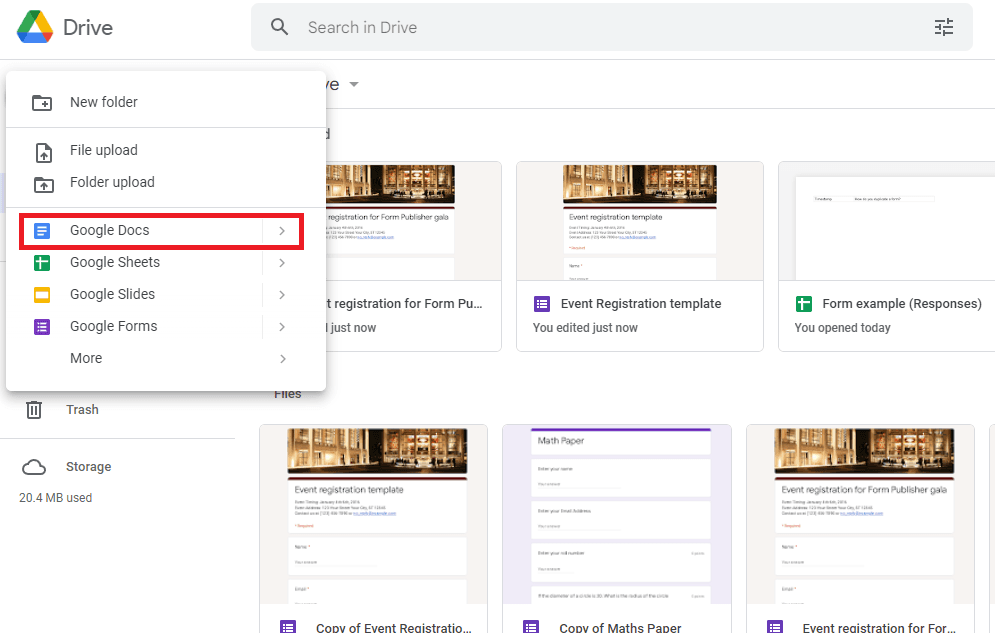Choose Folder upload menu item

point(166,182)
